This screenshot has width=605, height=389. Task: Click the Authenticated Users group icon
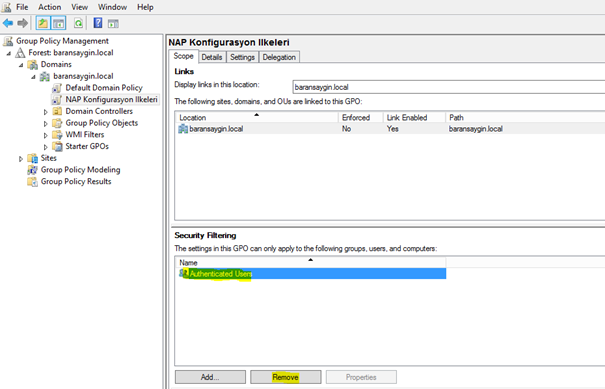184,274
